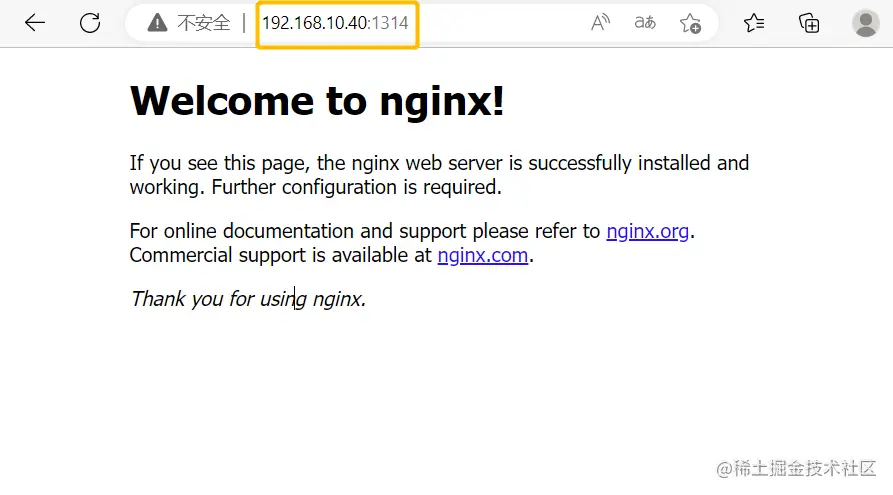The image size is (893, 495).
Task: Add this page to favorites star icon
Action: tap(690, 23)
